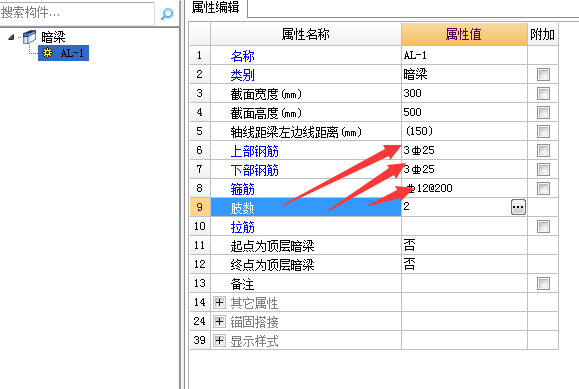Click the 上部钢筋 property link

(254, 151)
